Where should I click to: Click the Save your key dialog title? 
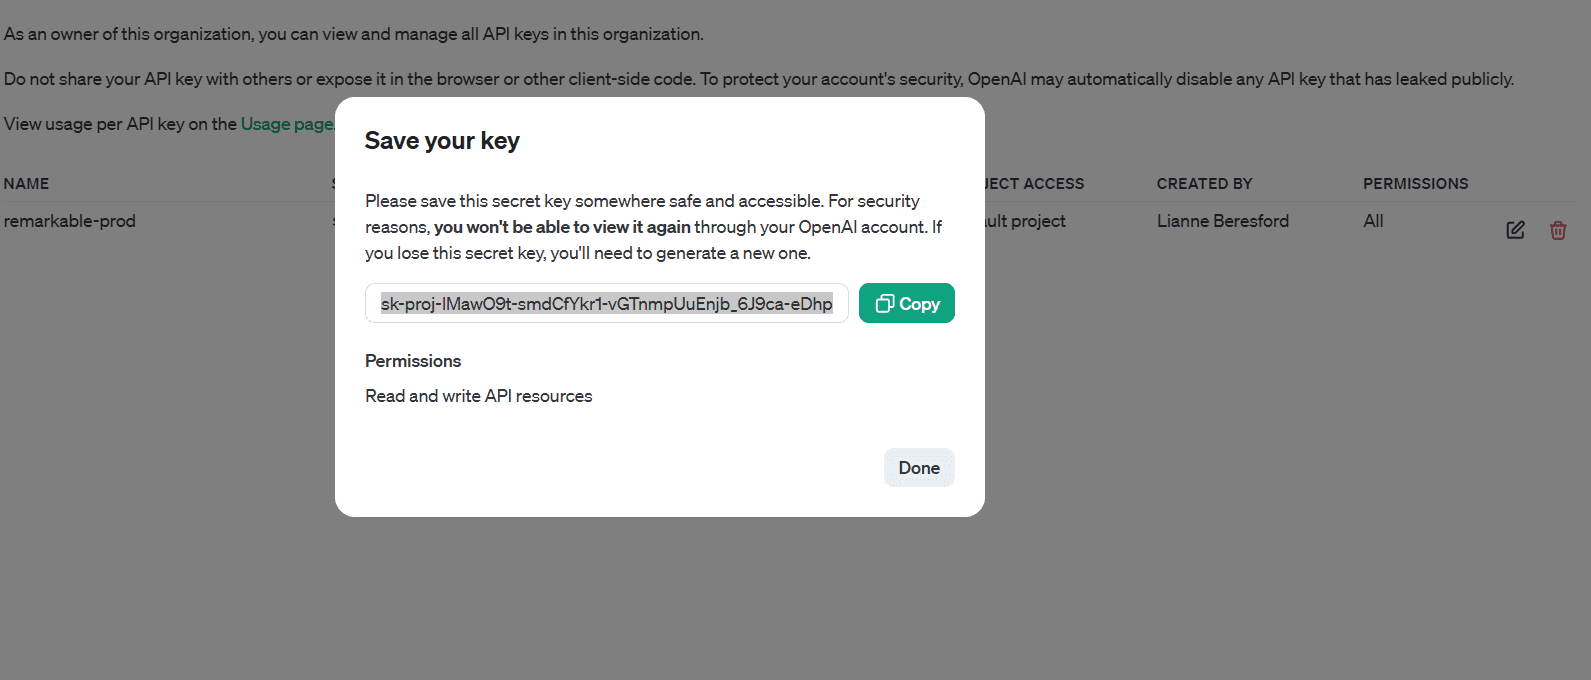(x=442, y=140)
